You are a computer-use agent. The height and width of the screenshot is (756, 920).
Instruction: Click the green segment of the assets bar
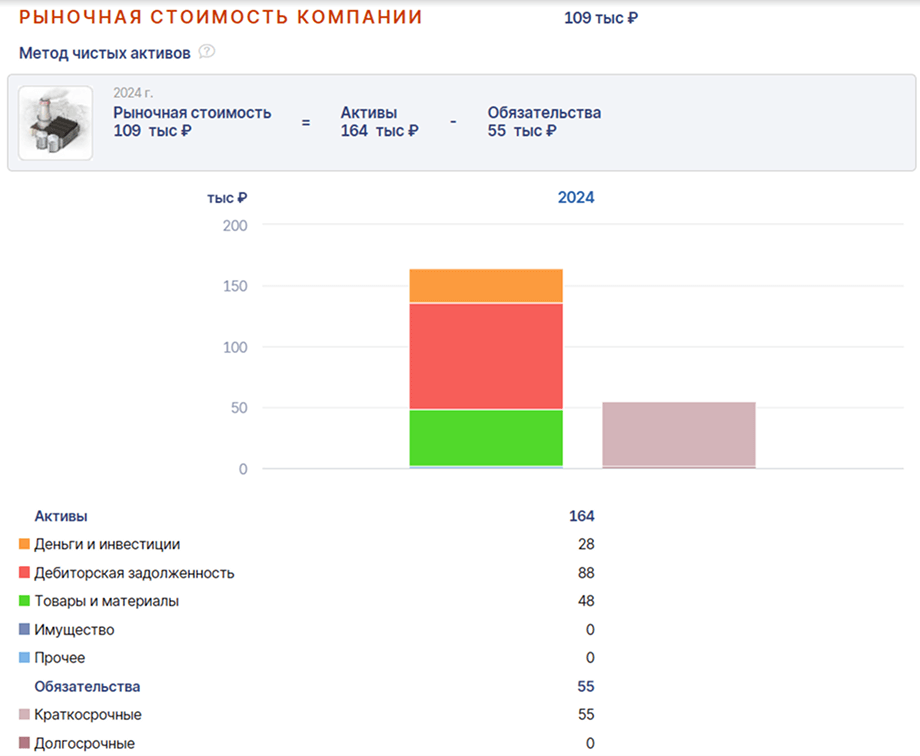coord(486,438)
